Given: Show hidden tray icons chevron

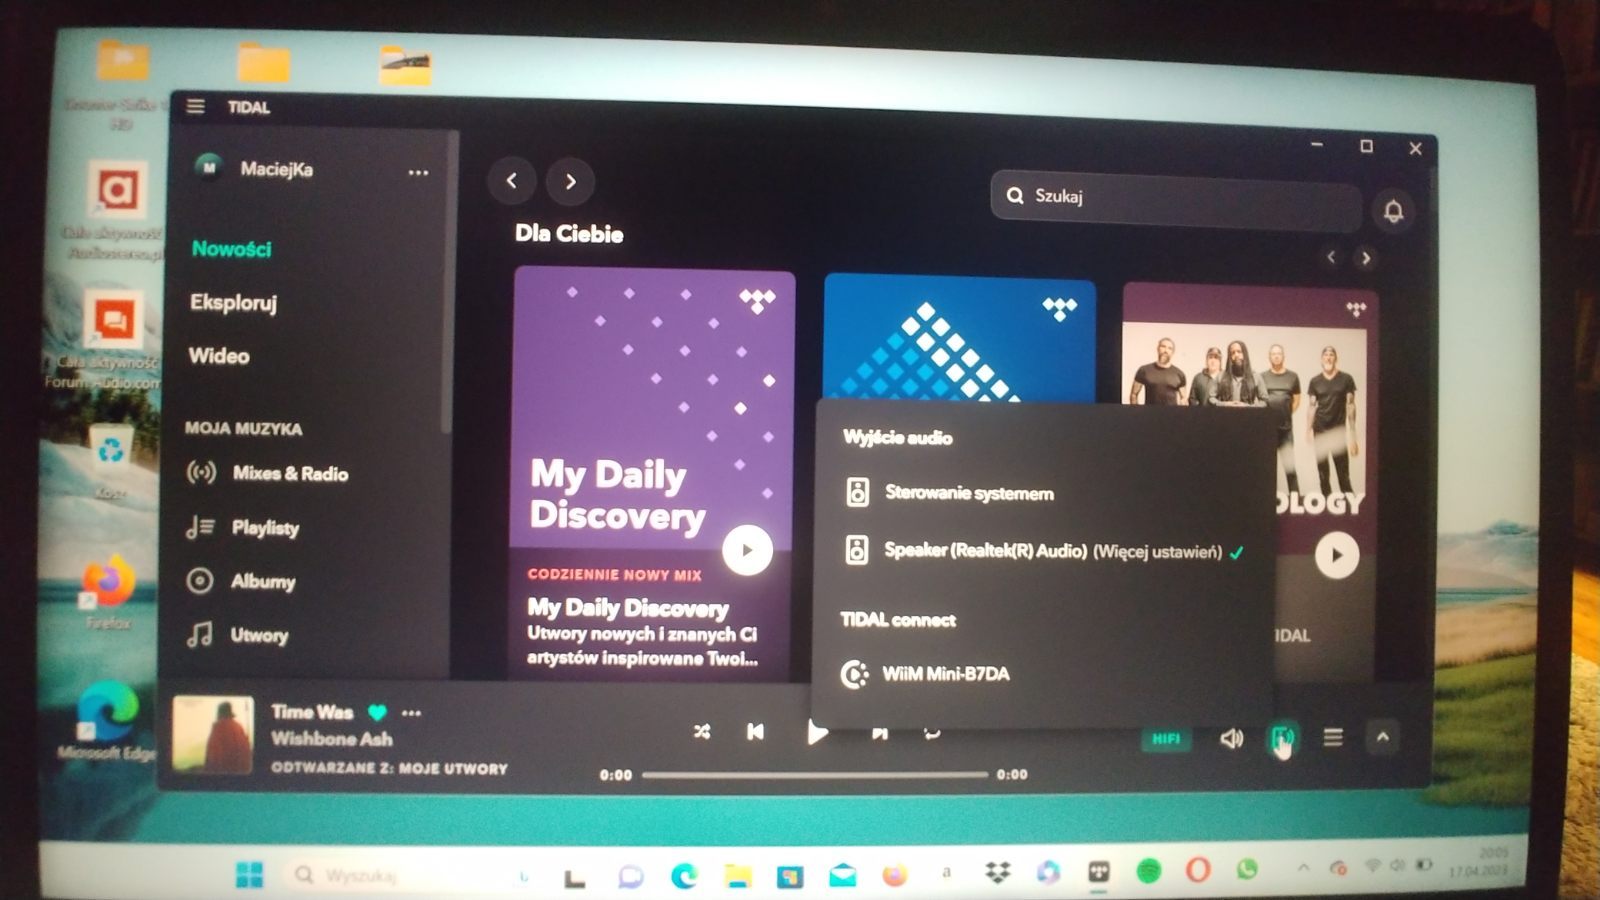Looking at the screenshot, I should pyautogui.click(x=1303, y=867).
